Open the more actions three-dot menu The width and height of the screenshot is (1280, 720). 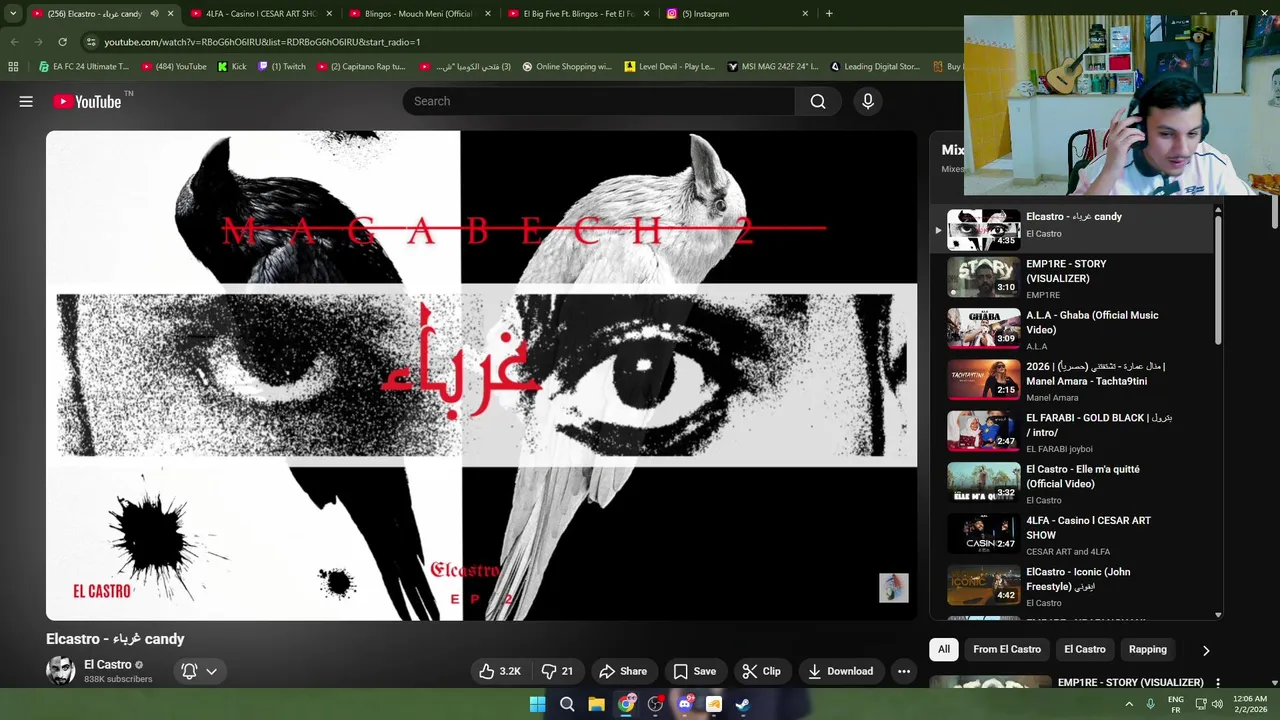pos(904,671)
